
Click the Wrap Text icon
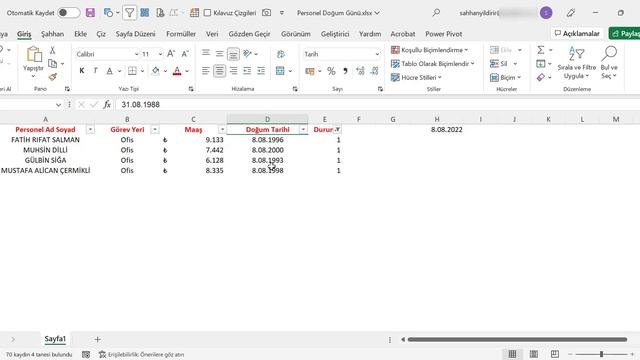[x=281, y=54]
